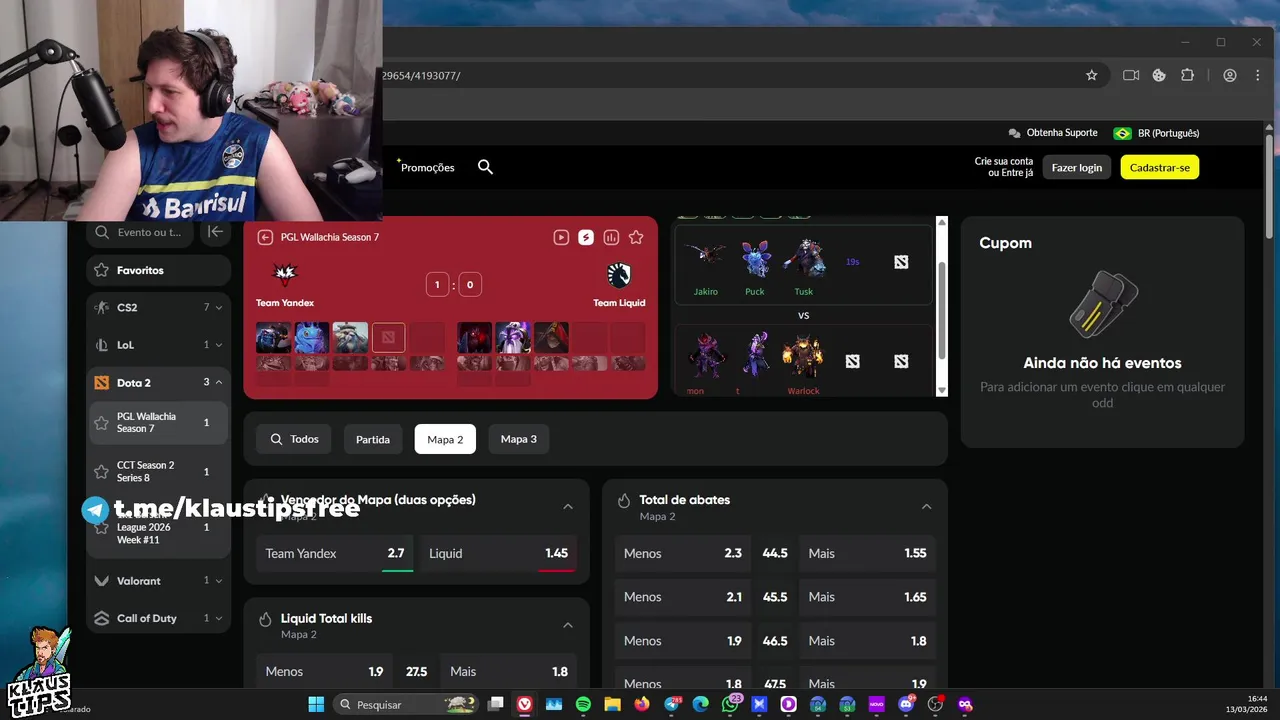
Task: Select the Todos market filter
Action: [x=294, y=439]
